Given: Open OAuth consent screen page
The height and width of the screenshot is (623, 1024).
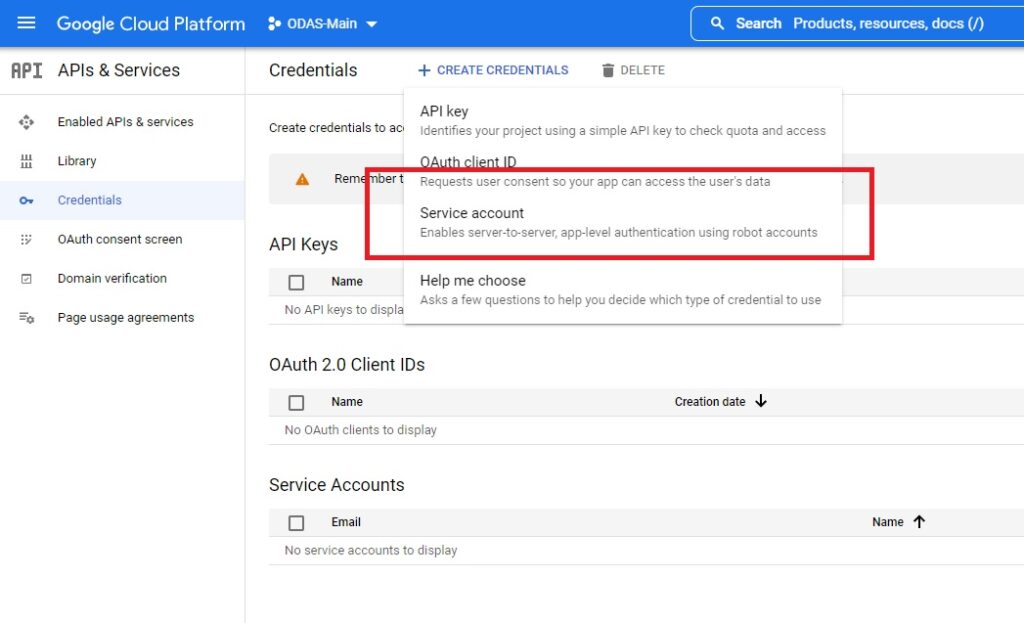Looking at the screenshot, I should (x=120, y=240).
